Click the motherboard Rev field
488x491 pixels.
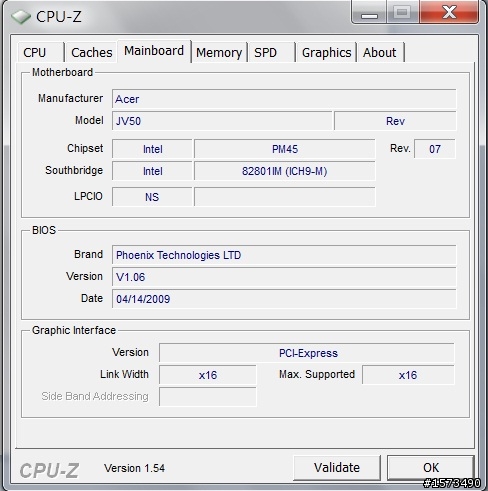[395, 121]
